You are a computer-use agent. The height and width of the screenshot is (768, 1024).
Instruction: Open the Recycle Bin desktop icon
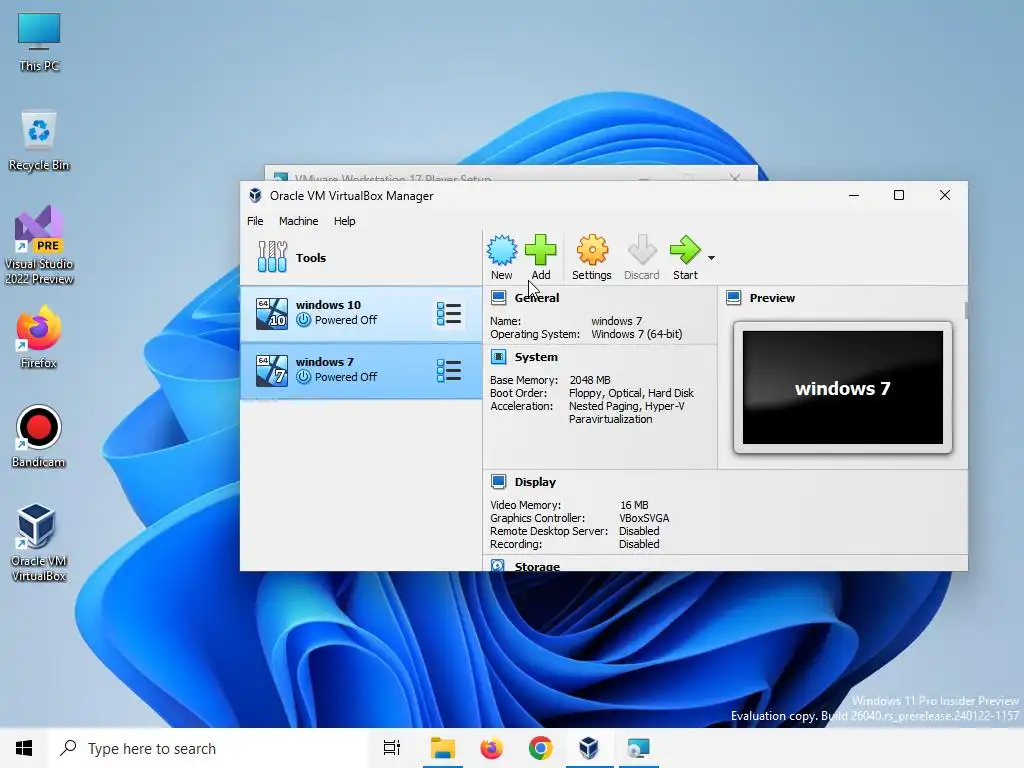point(39,141)
